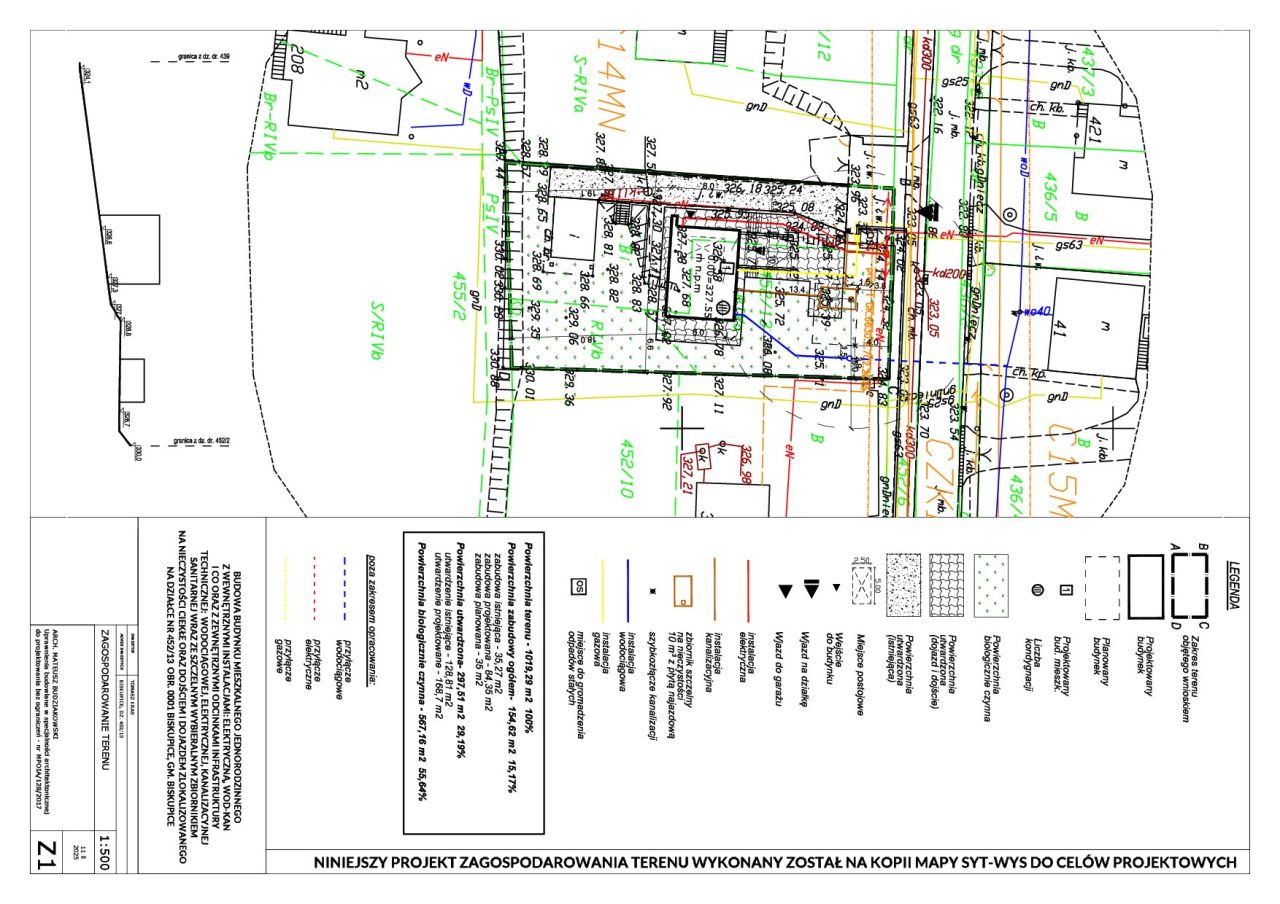Image resolution: width=1280 pixels, height=904 pixels.
Task: Click the brown tank symbol for 'zbiornik szczelny'
Action: [x=684, y=590]
